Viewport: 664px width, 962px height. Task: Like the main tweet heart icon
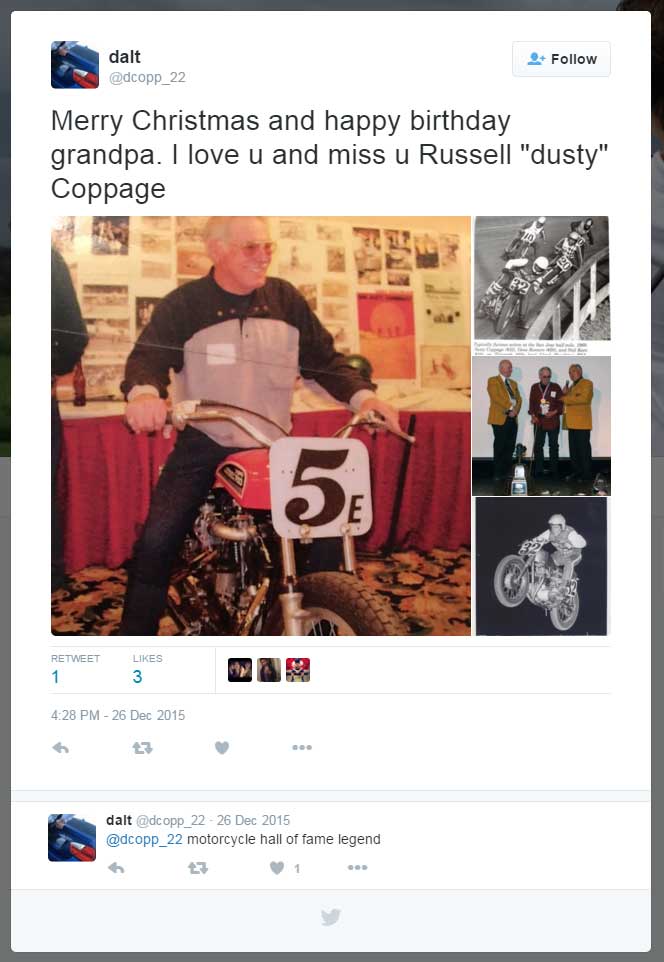222,747
